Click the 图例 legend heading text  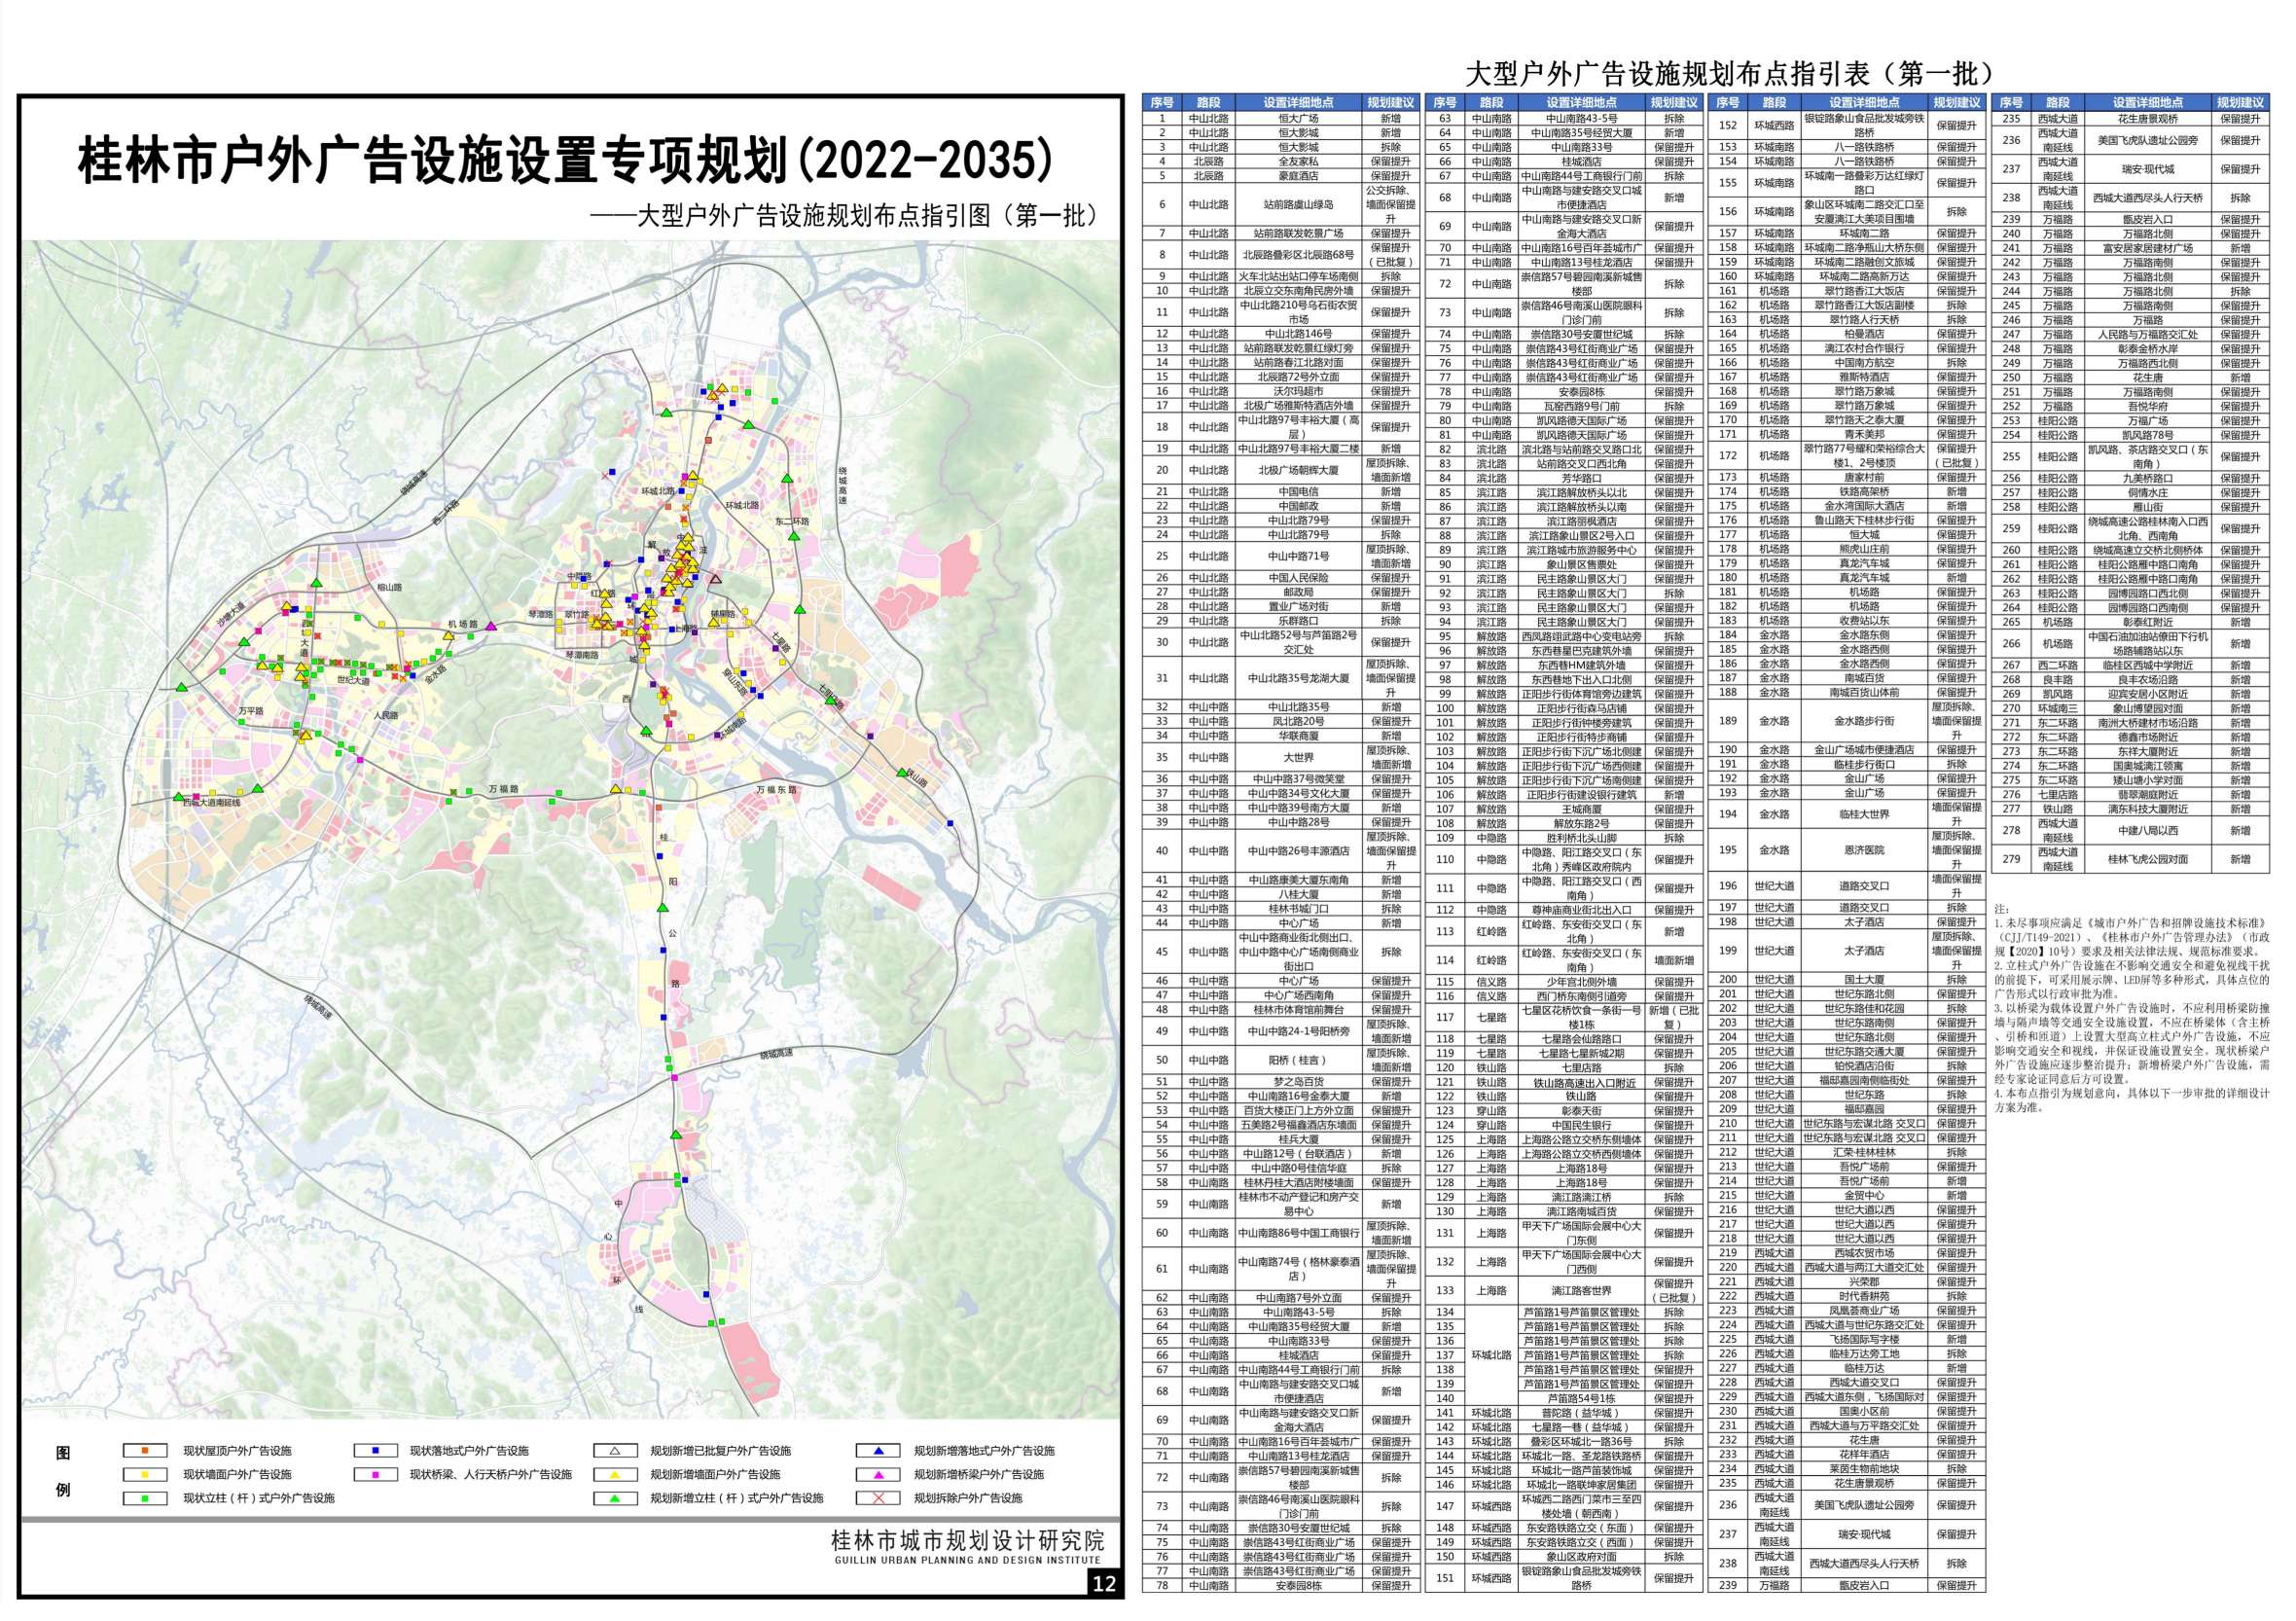click(x=63, y=1472)
